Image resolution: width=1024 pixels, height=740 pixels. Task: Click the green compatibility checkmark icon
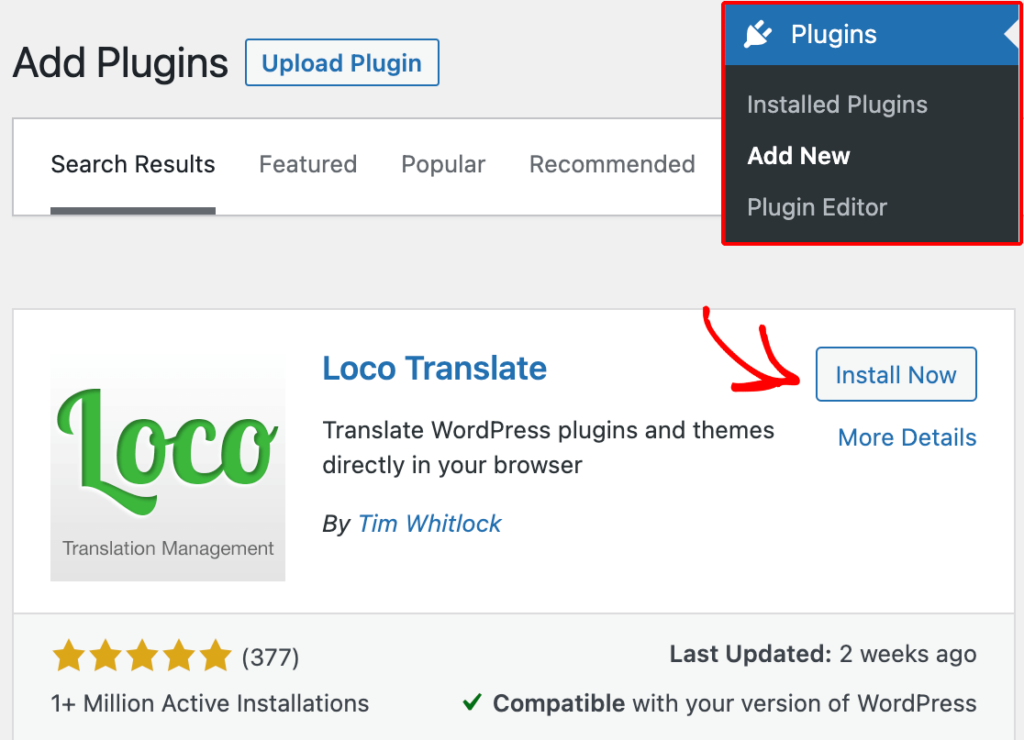[x=472, y=703]
